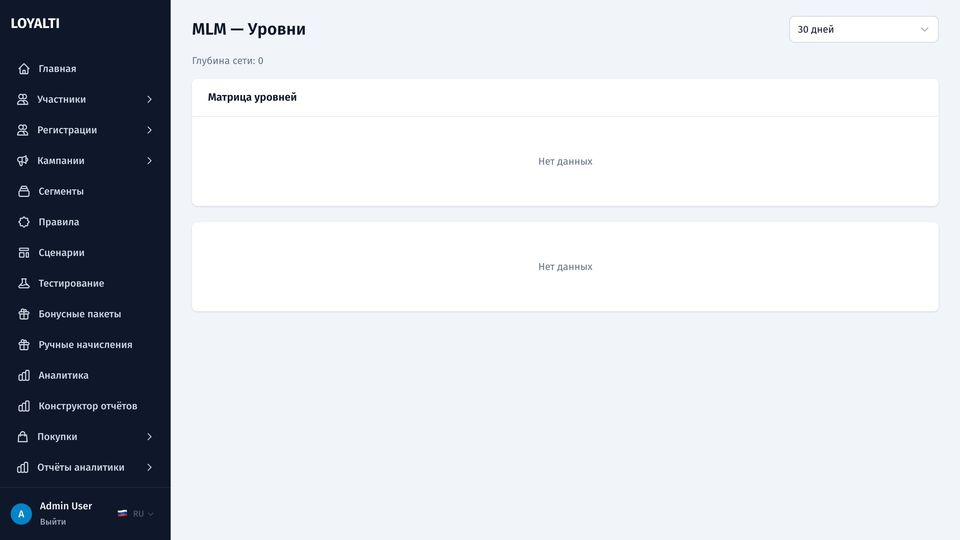The height and width of the screenshot is (540, 960).
Task: Click the Кампании megaphone icon
Action: point(23,160)
